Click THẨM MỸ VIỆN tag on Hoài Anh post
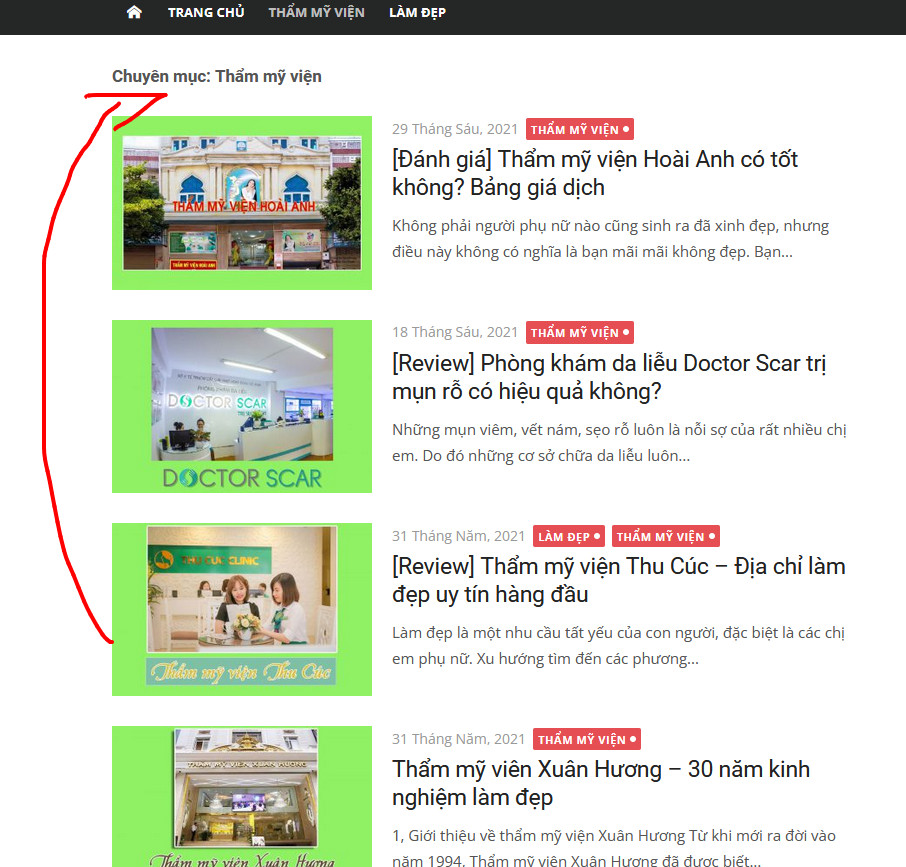This screenshot has height=867, width=906. (x=580, y=129)
